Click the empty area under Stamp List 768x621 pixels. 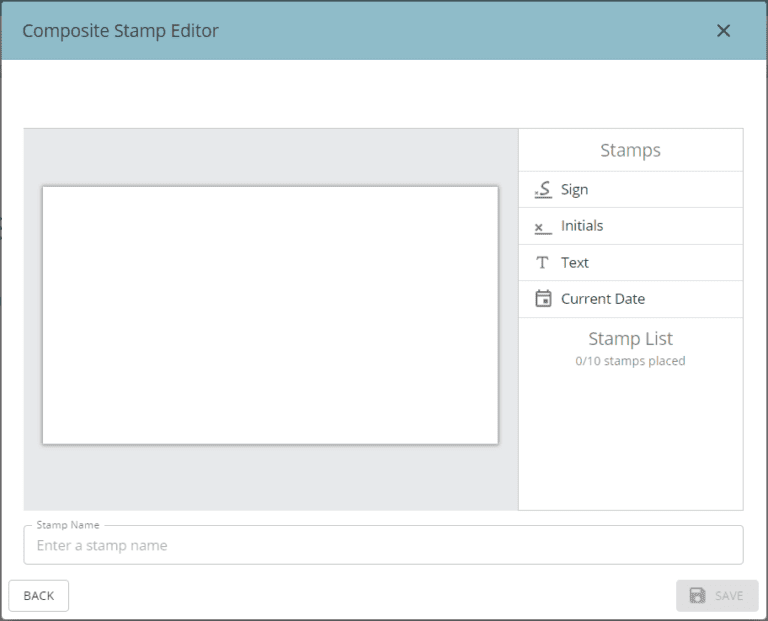(630, 440)
